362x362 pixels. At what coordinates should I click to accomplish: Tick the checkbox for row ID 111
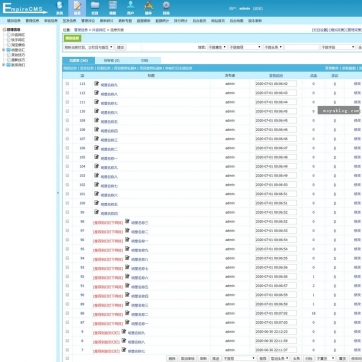tap(67, 102)
